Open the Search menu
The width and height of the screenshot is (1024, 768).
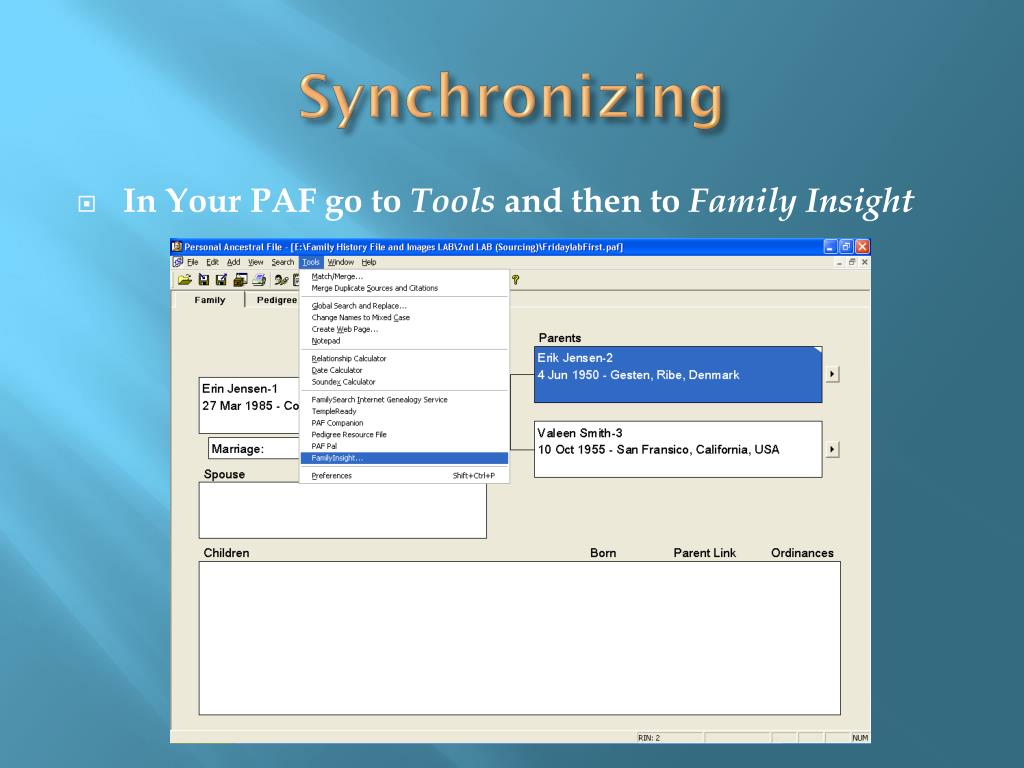[283, 262]
